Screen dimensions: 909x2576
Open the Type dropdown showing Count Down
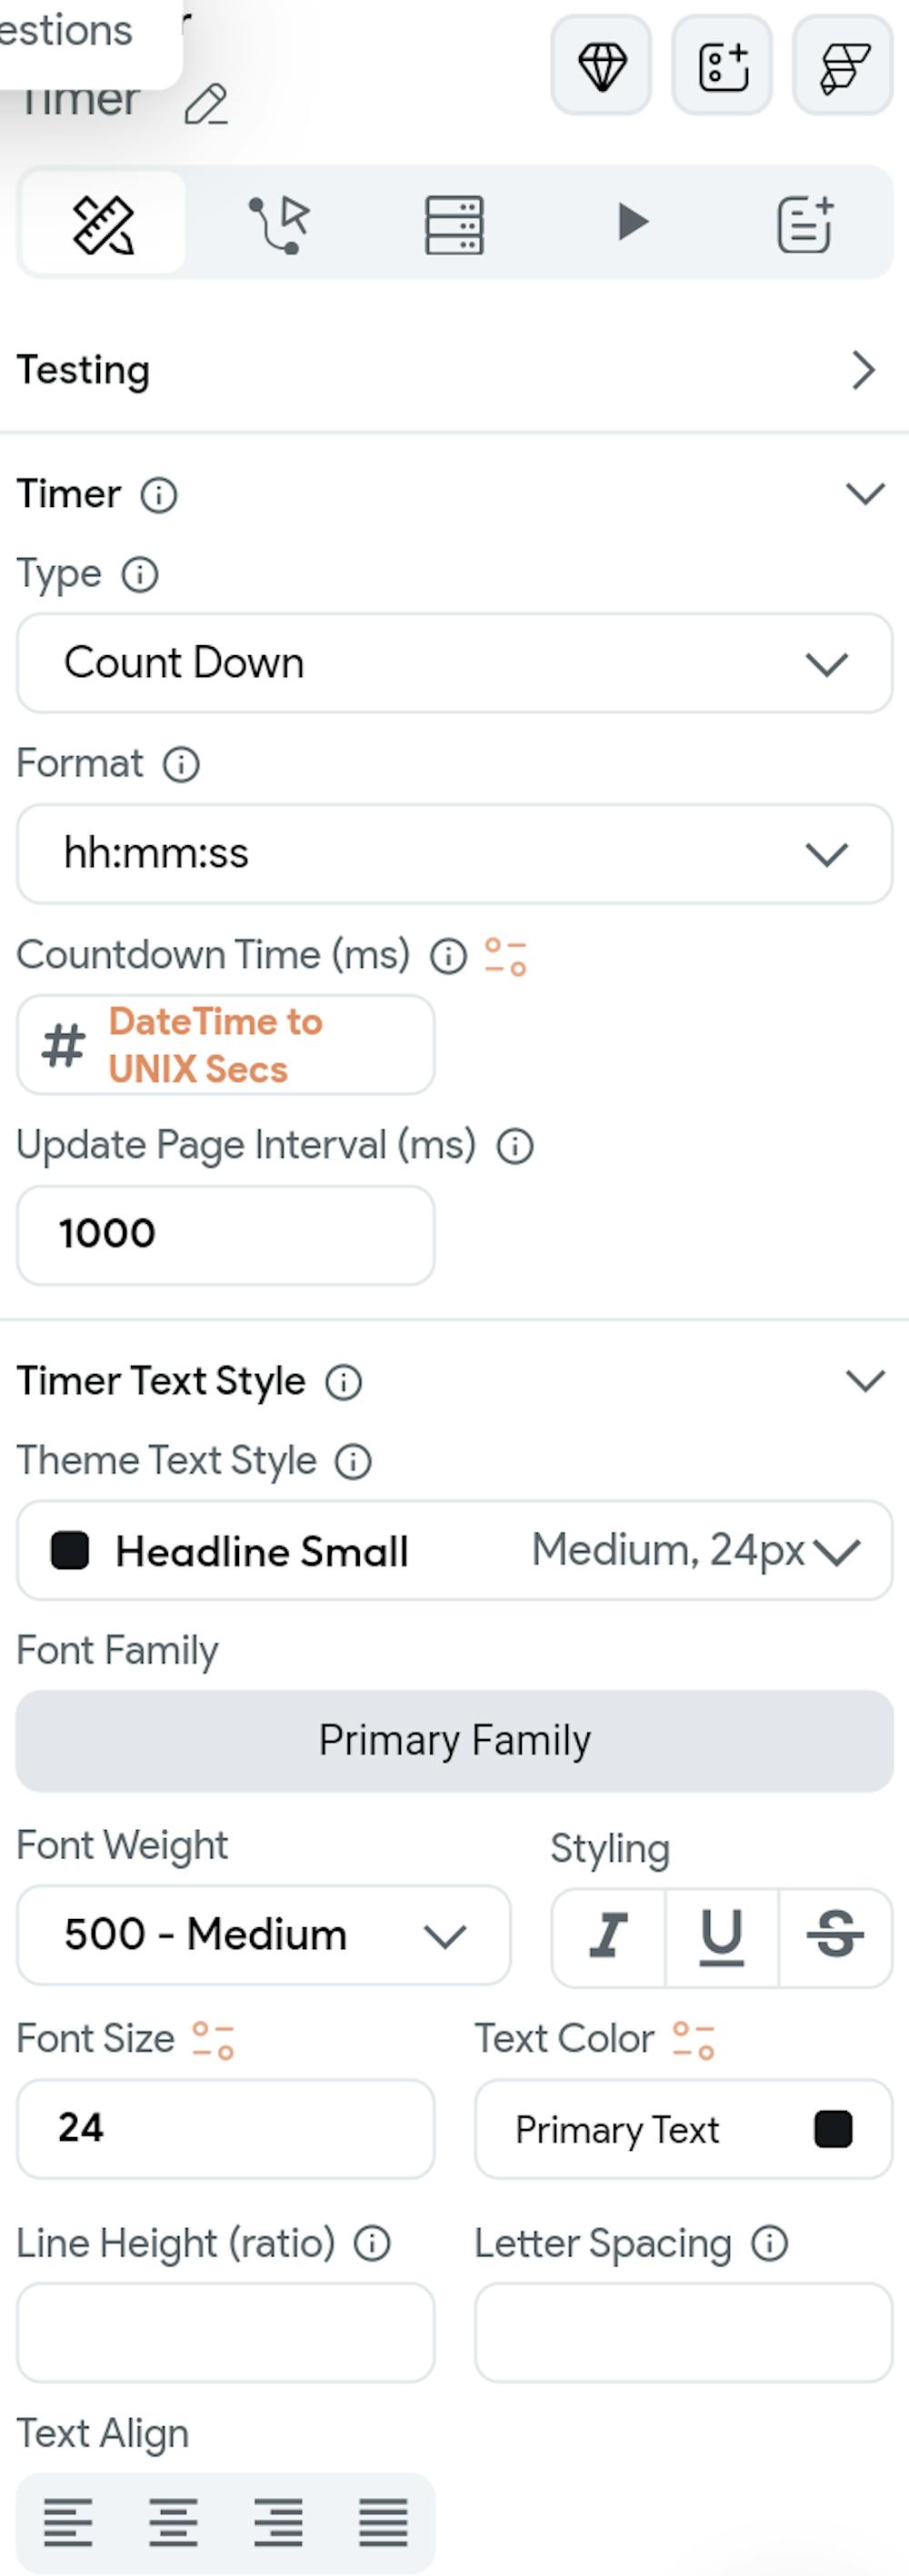[455, 663]
